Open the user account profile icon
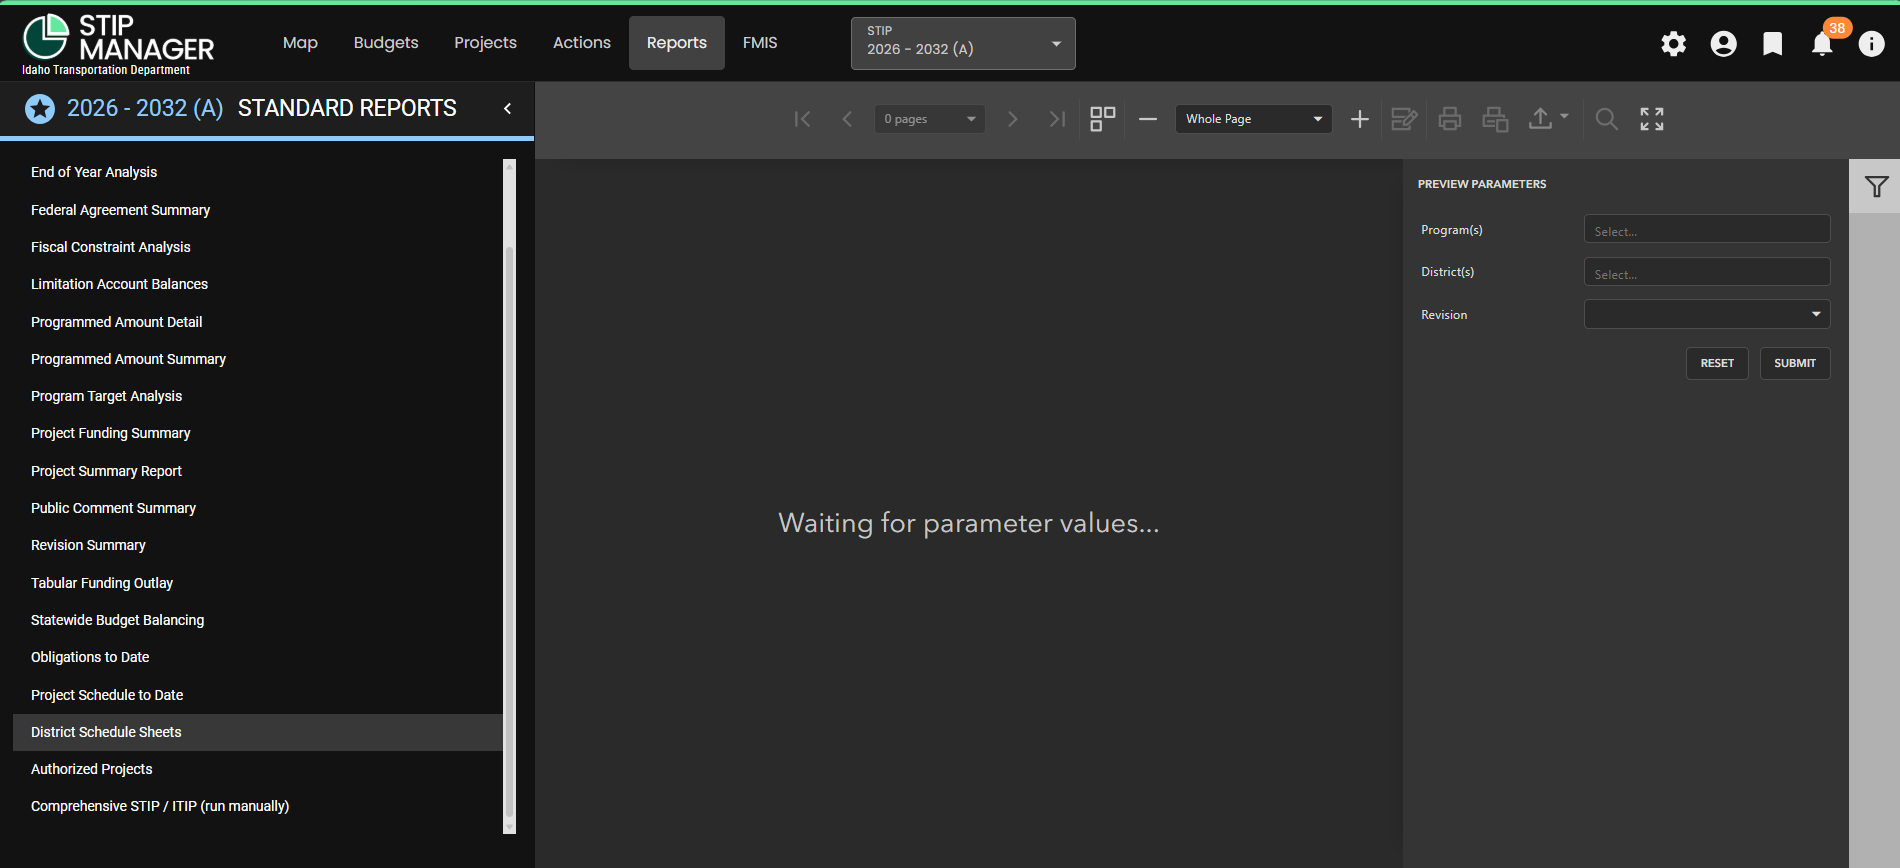Viewport: 1900px width, 868px height. point(1723,43)
